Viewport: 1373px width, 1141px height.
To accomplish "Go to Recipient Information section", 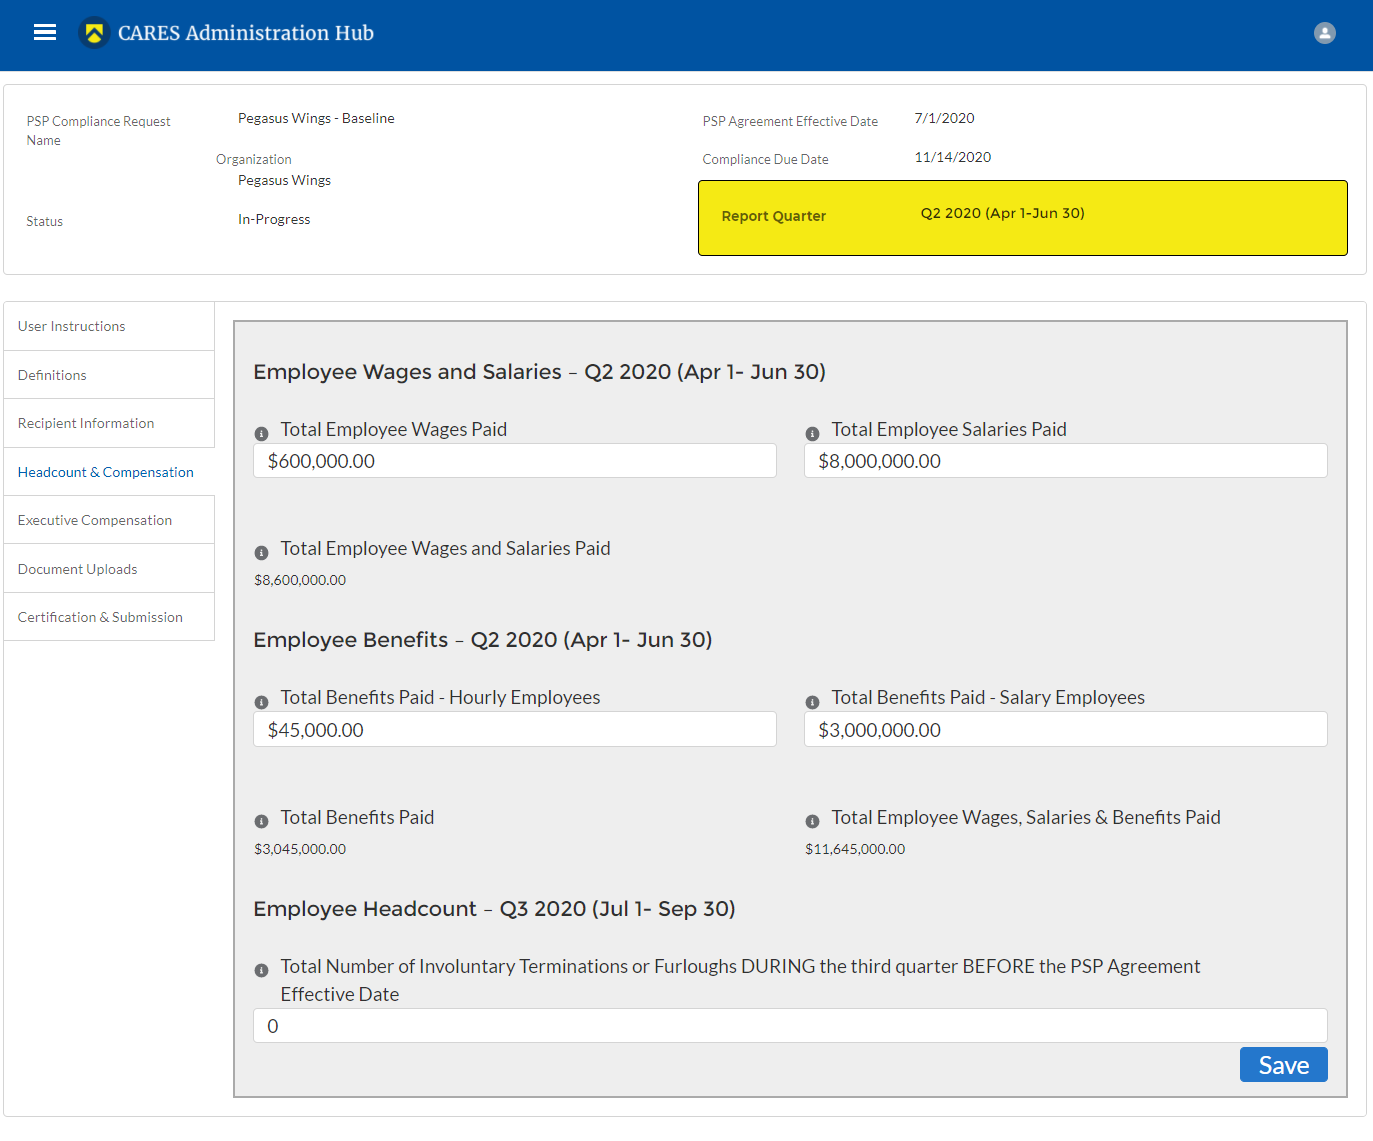I will coord(86,423).
